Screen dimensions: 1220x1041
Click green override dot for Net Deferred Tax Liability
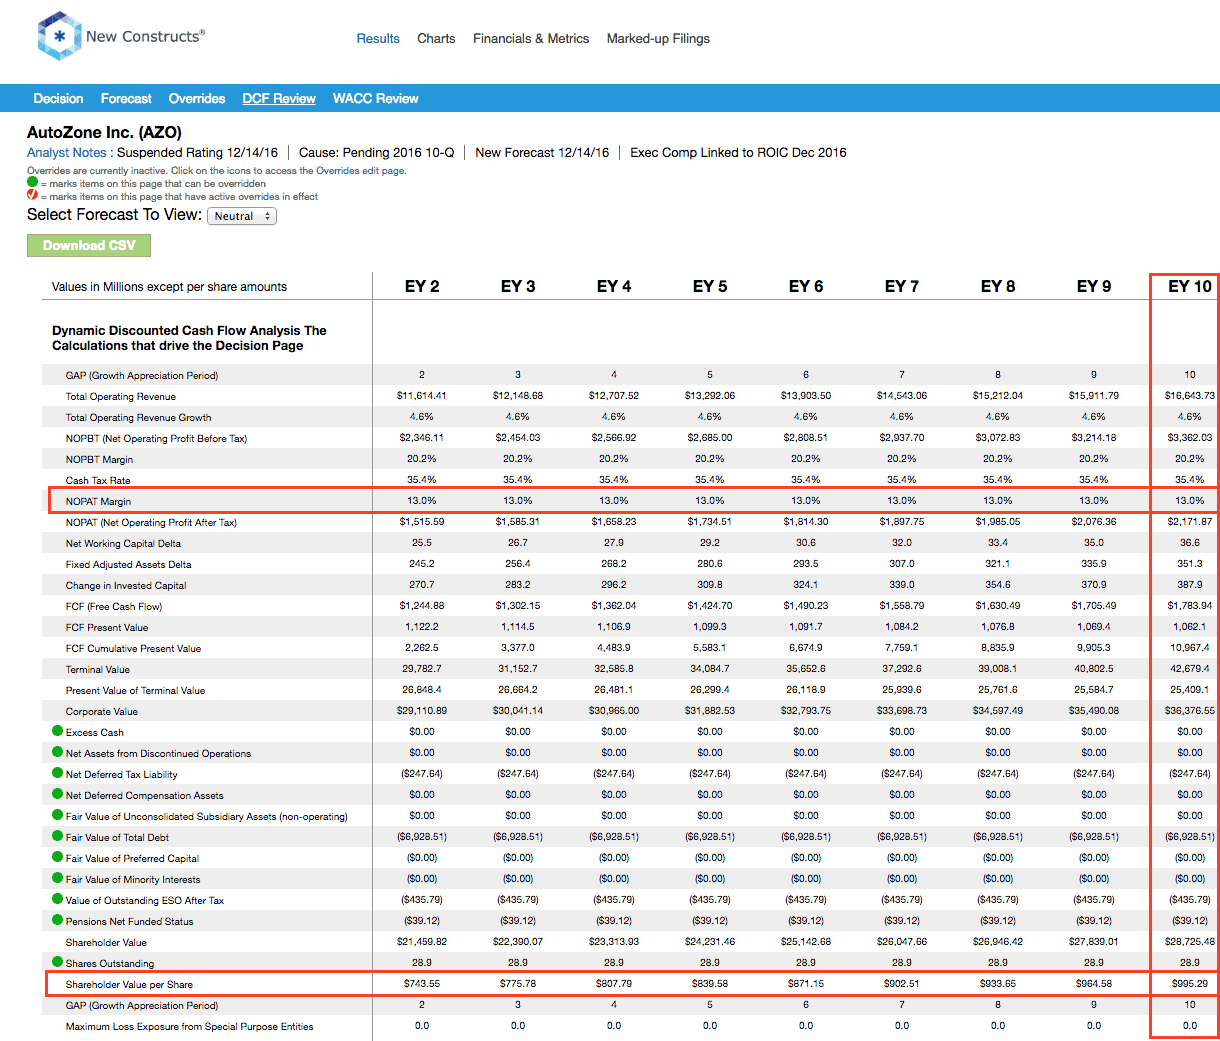pyautogui.click(x=58, y=773)
